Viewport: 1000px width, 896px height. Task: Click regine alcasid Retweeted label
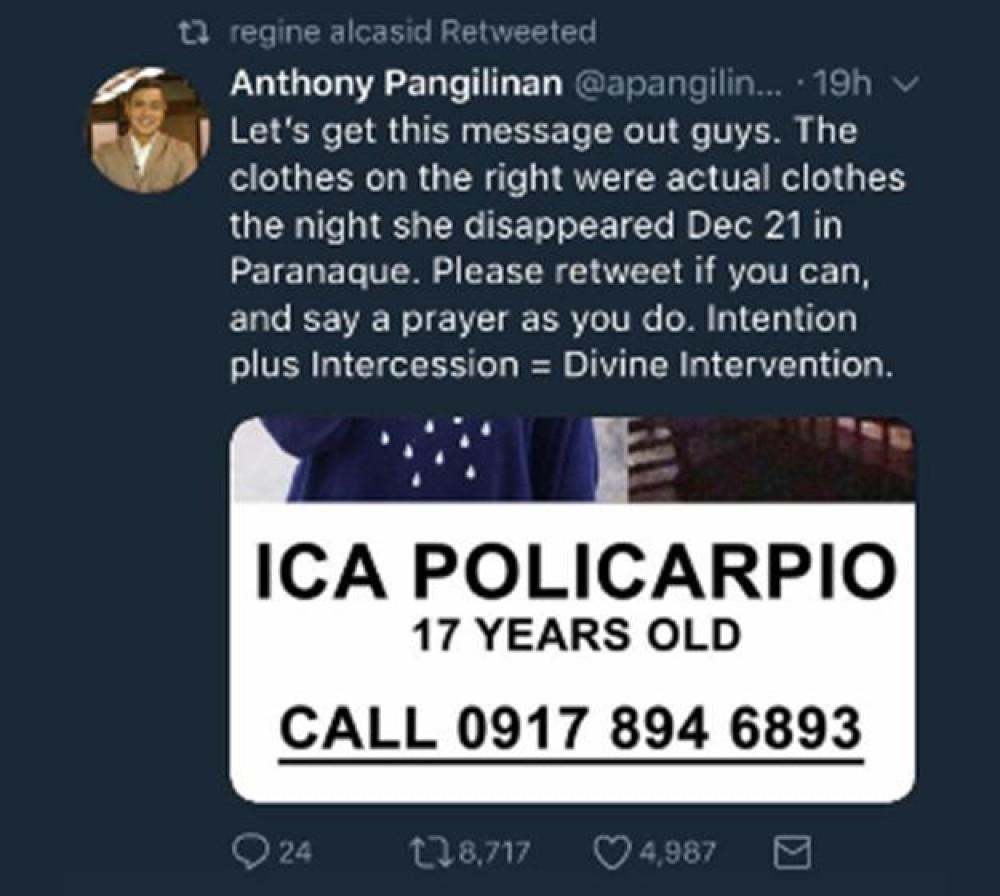click(x=412, y=32)
